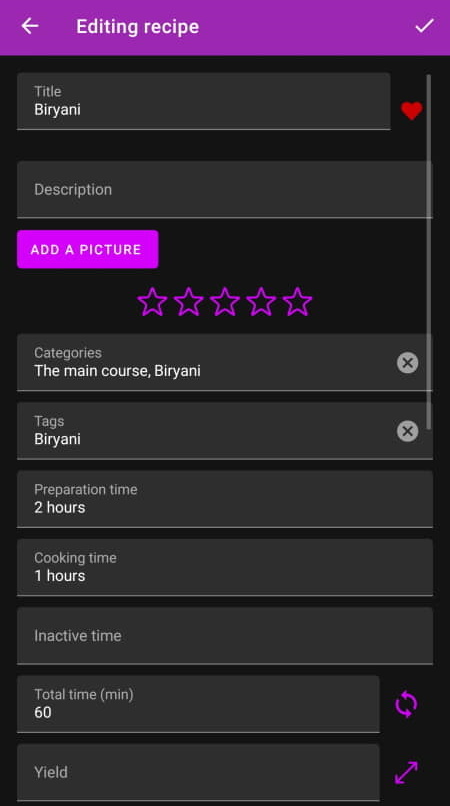This screenshot has width=450, height=806.
Task: Tap the expand arrows beside Yield
Action: [406, 772]
